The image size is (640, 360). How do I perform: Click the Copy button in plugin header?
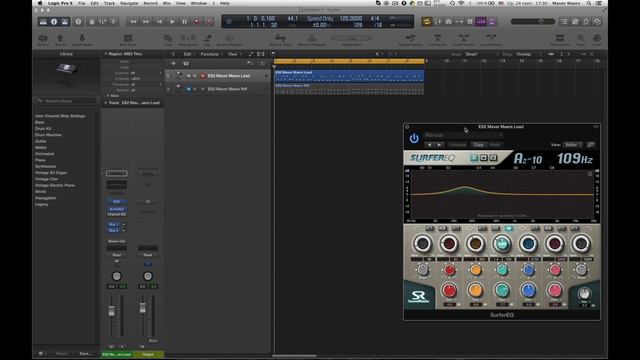point(478,145)
